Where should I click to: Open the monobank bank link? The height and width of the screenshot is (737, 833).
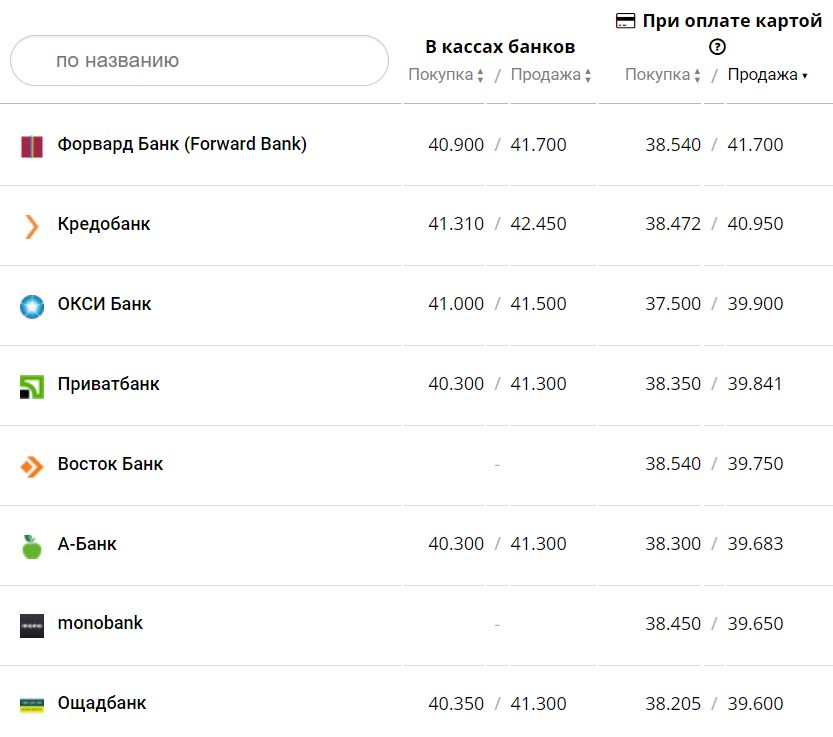coord(100,623)
